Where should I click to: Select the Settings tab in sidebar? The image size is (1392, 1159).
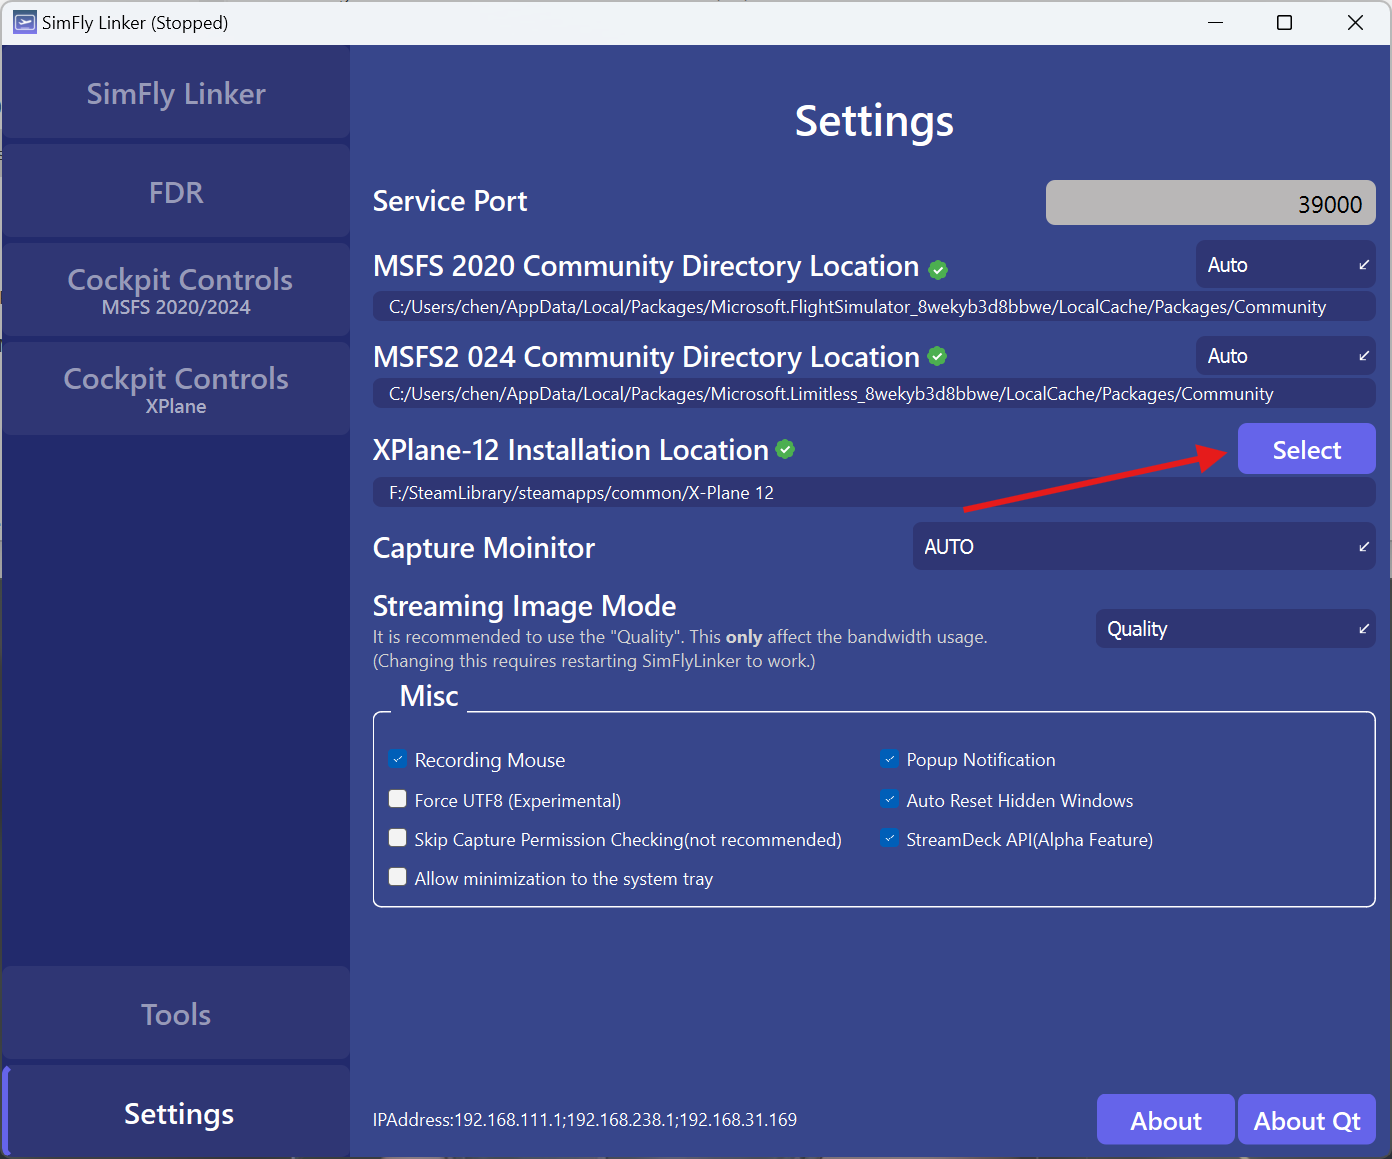(176, 1113)
